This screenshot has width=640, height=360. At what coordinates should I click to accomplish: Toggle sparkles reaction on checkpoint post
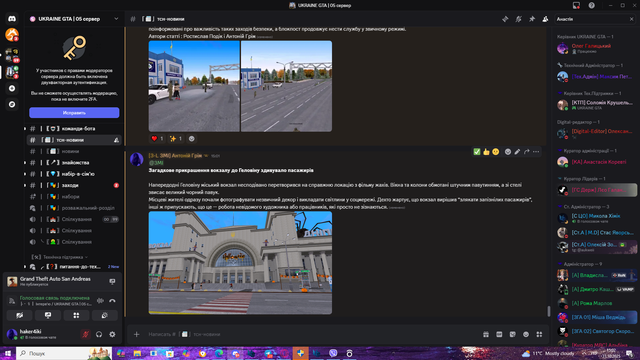pos(176,139)
